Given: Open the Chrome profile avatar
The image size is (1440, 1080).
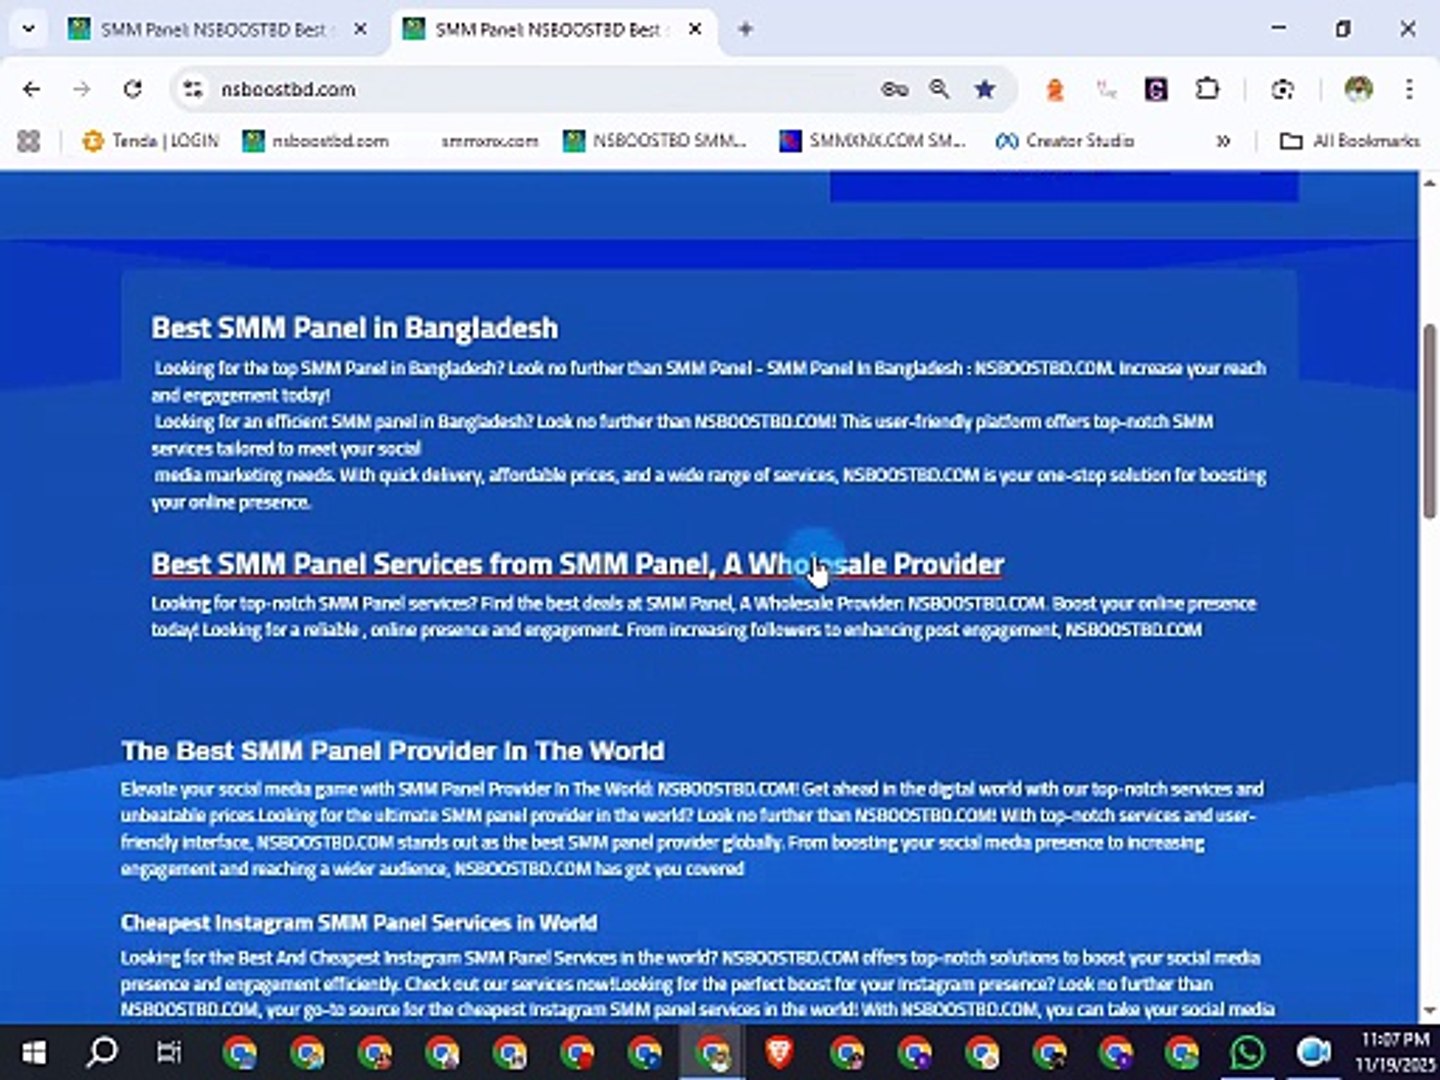Looking at the screenshot, I should click(x=1358, y=89).
